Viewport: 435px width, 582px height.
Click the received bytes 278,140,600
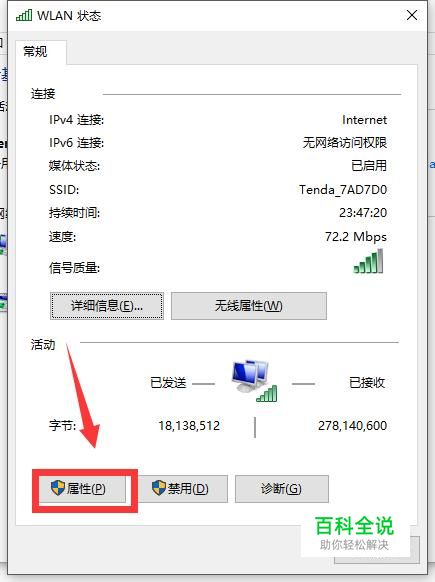352,426
